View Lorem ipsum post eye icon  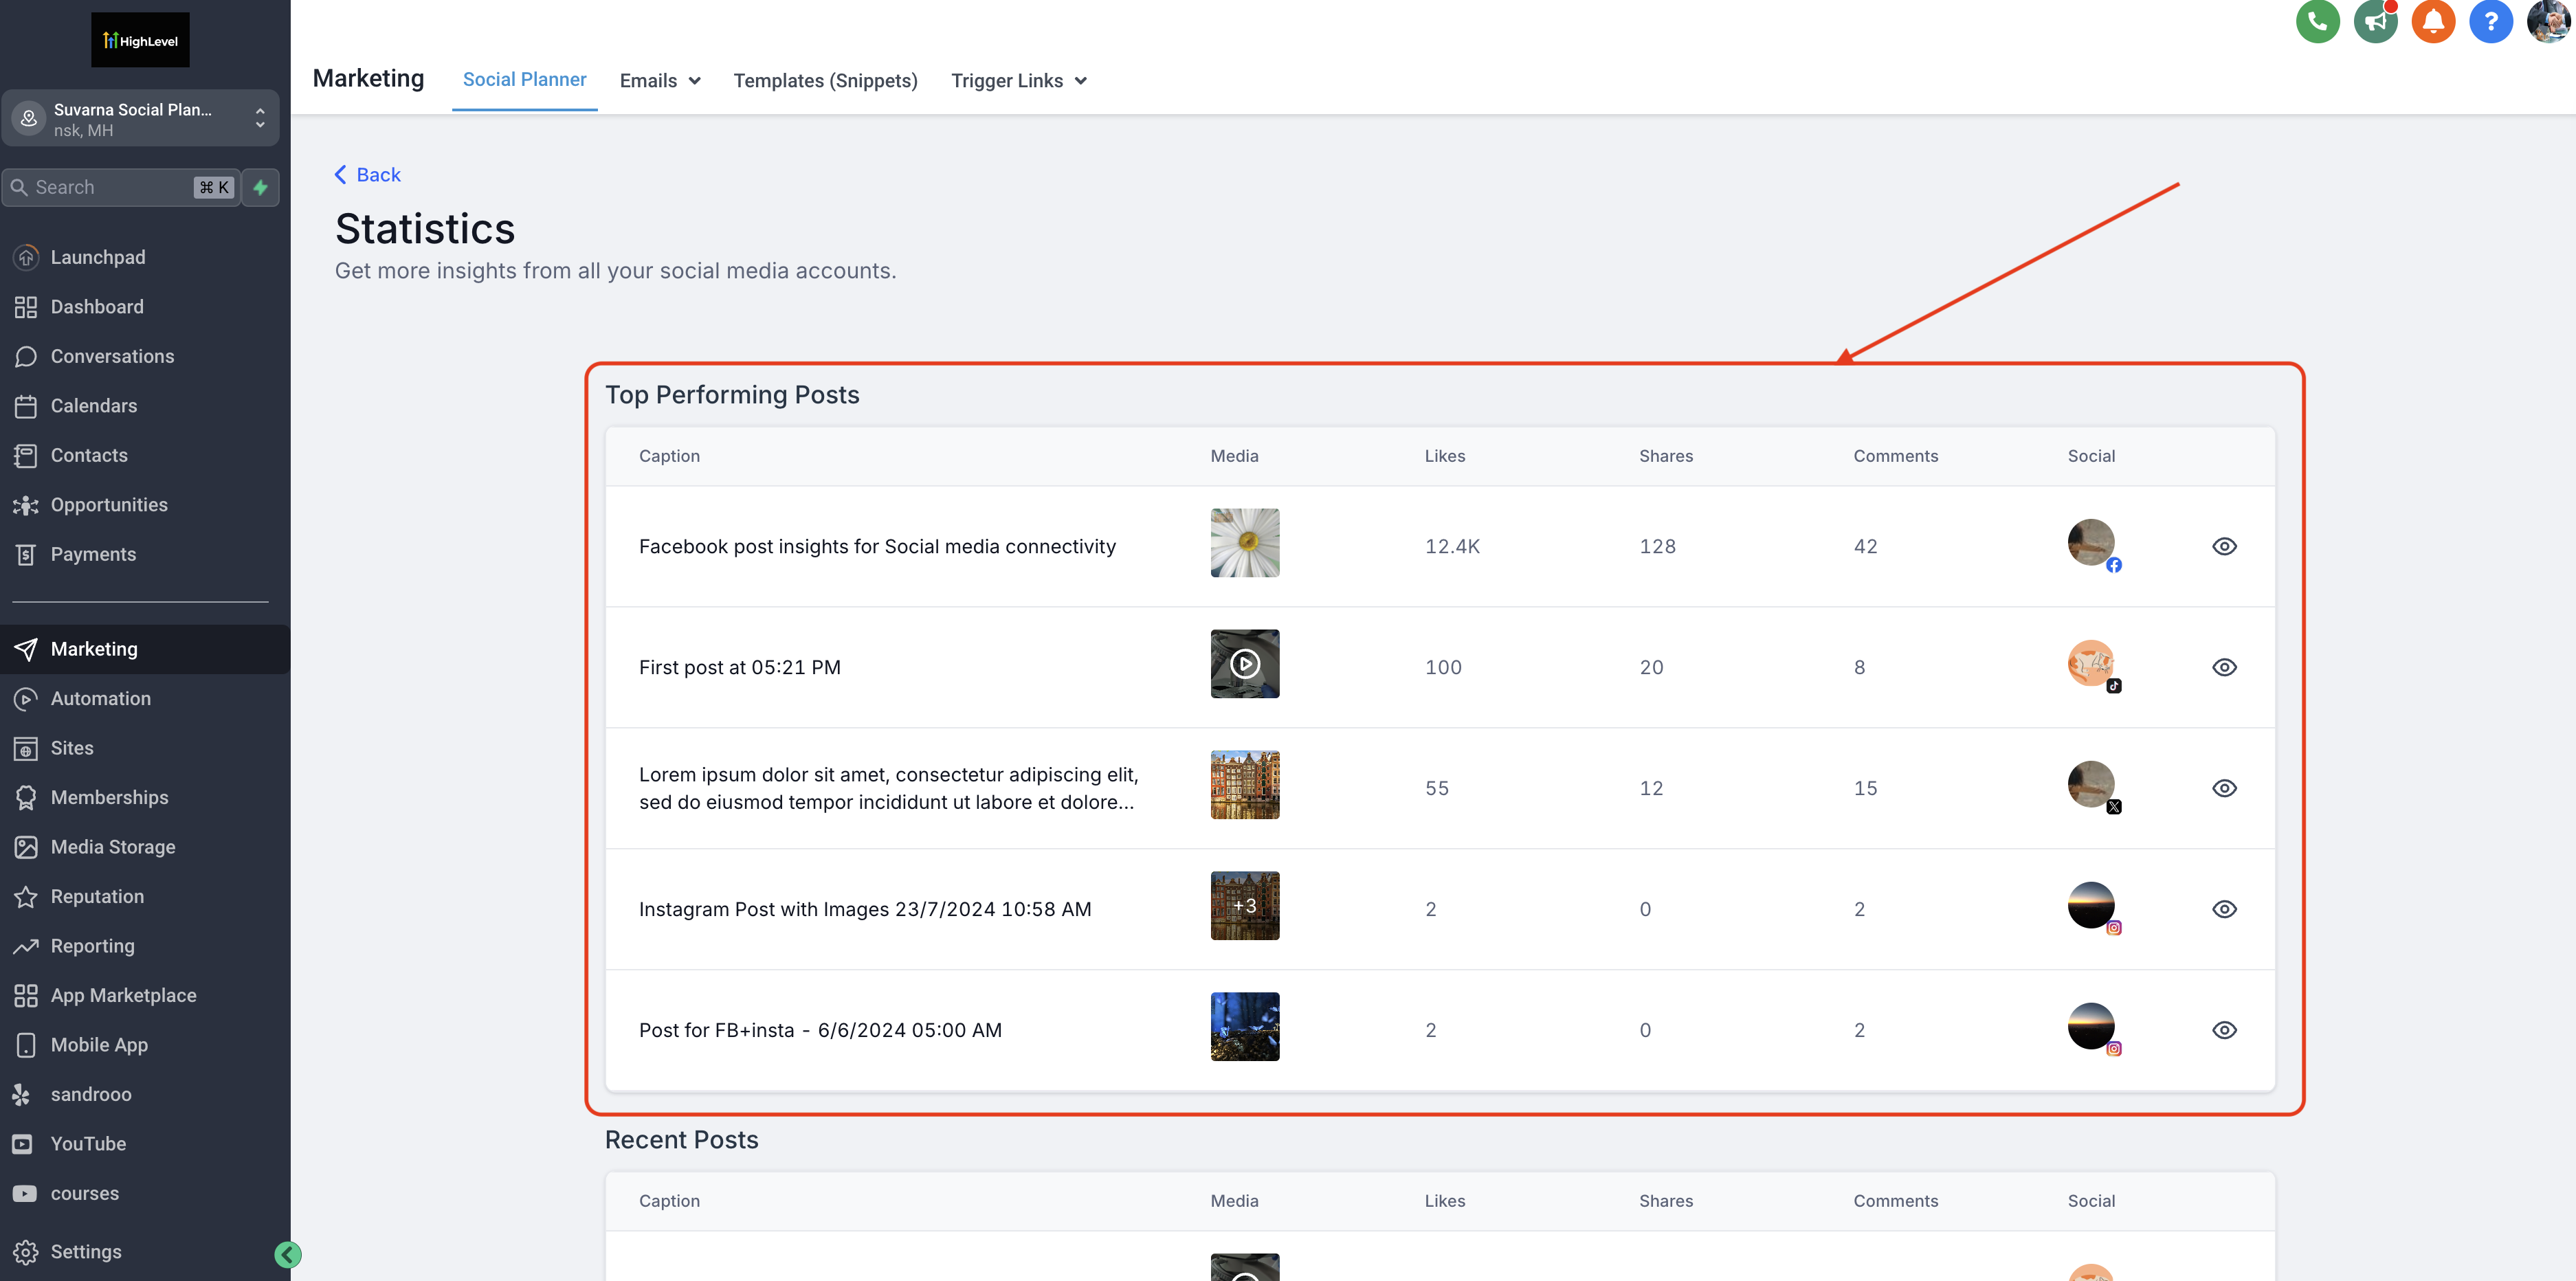pyautogui.click(x=2224, y=788)
